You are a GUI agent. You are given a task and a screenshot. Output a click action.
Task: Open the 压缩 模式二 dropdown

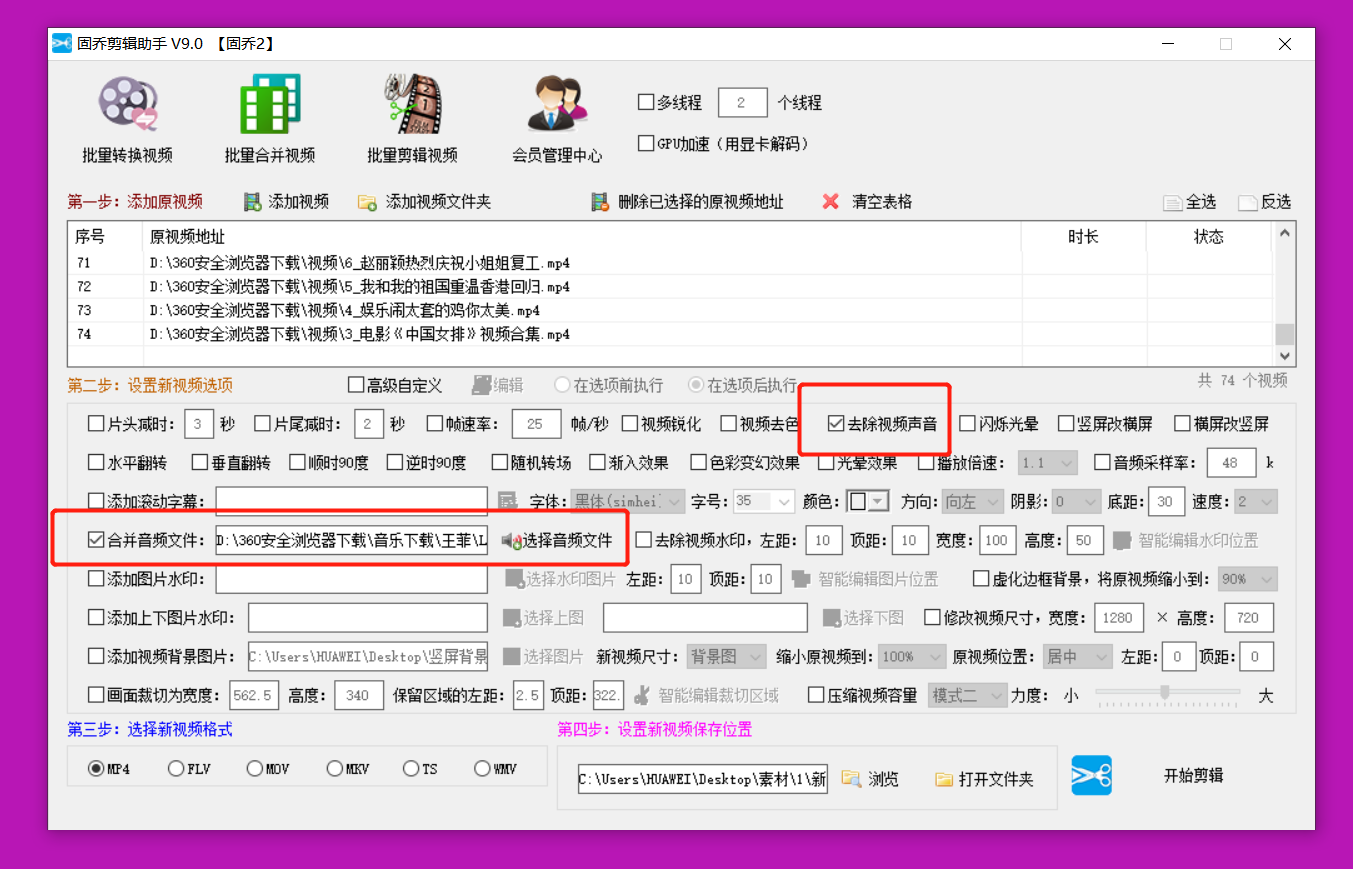pyautogui.click(x=967, y=694)
